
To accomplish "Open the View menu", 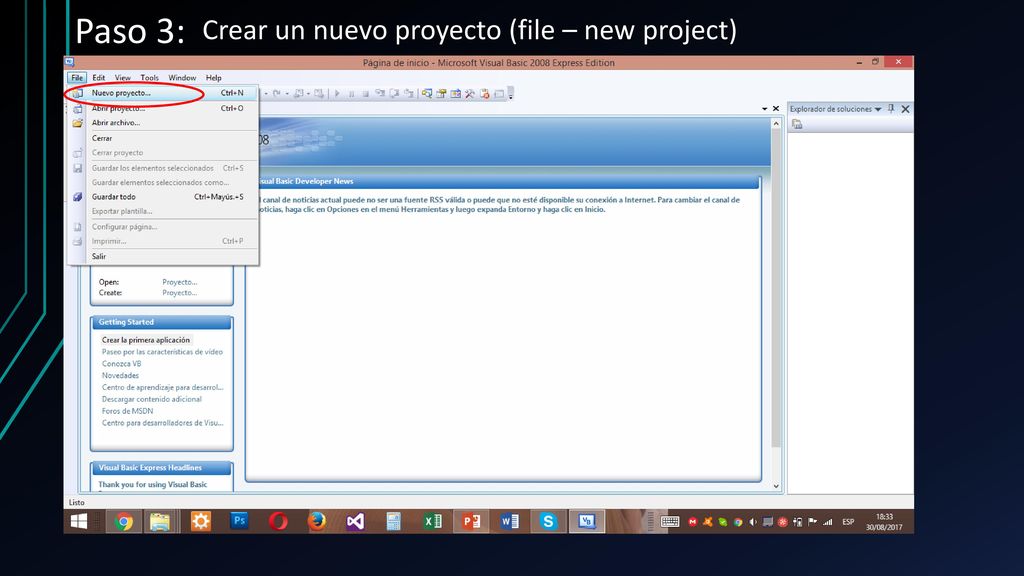I will pos(123,78).
